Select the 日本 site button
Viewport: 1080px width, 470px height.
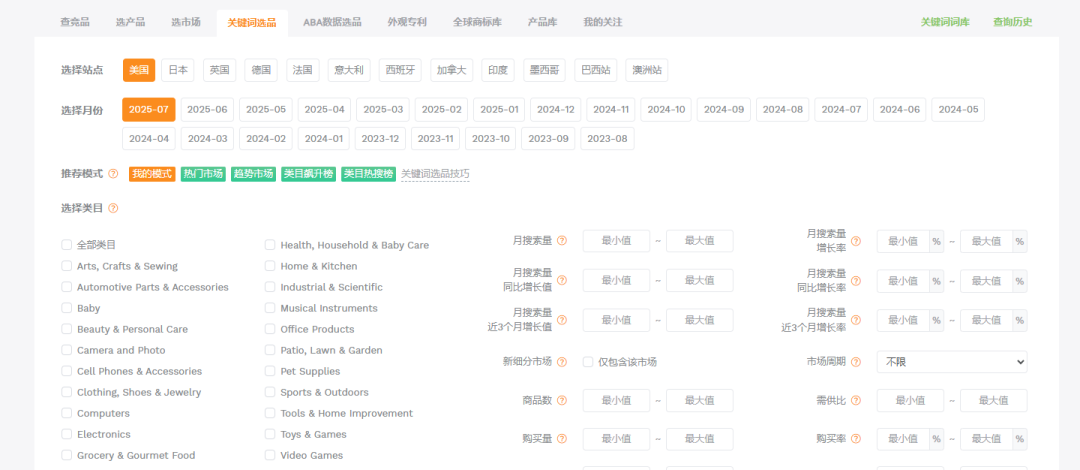click(178, 70)
